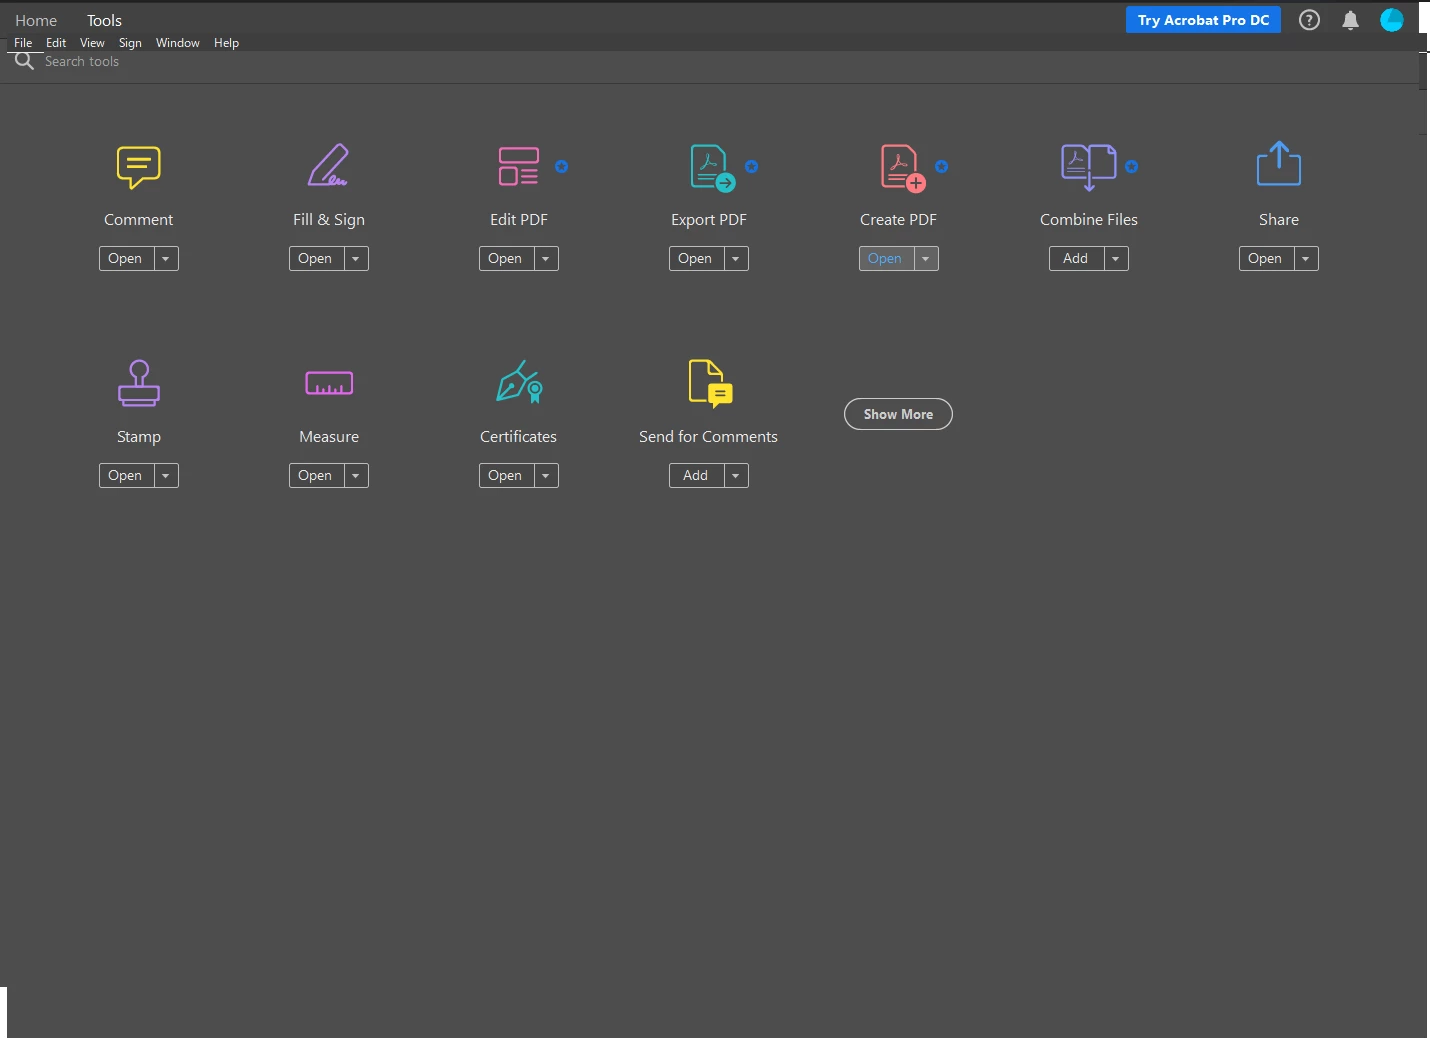The width and height of the screenshot is (1430, 1040).
Task: Click the Fill & Sign pen icon
Action: [328, 166]
